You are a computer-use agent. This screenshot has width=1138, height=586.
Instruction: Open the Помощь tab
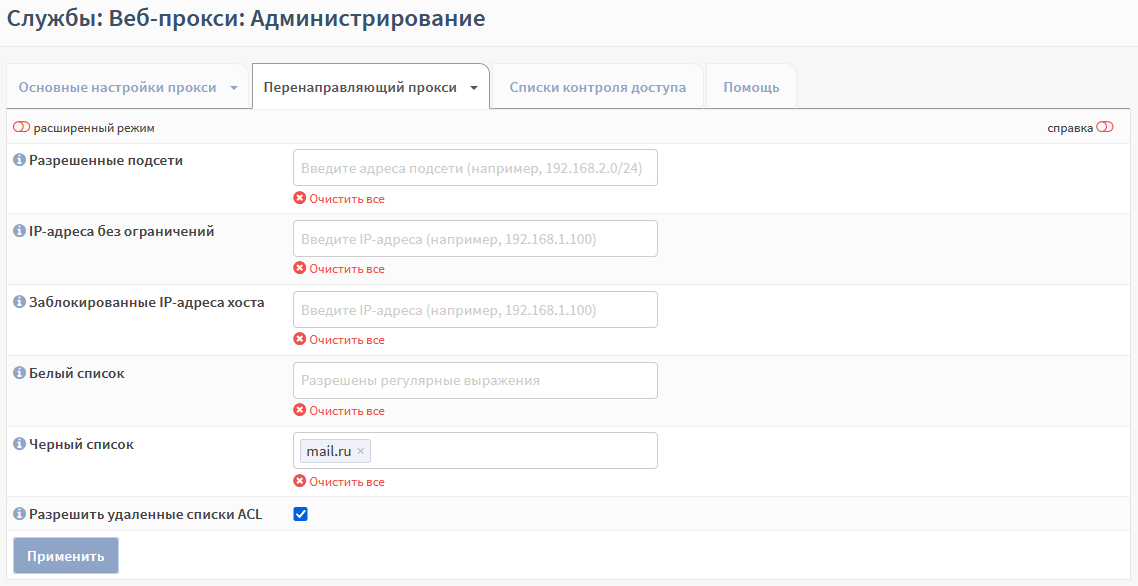751,88
